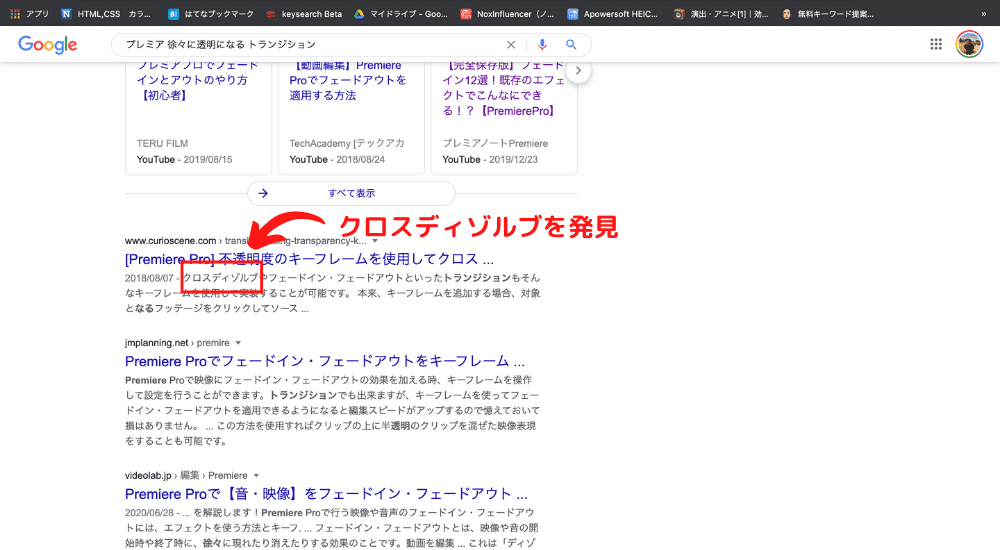Click the Google logo
1000x550 pixels.
pos(48,44)
